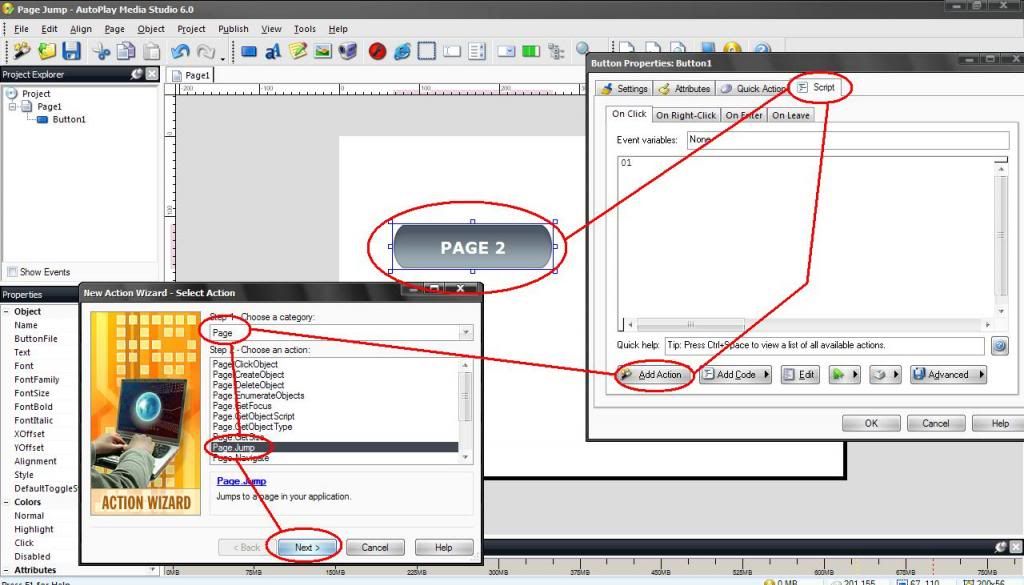Open the Publish menu

[233, 29]
